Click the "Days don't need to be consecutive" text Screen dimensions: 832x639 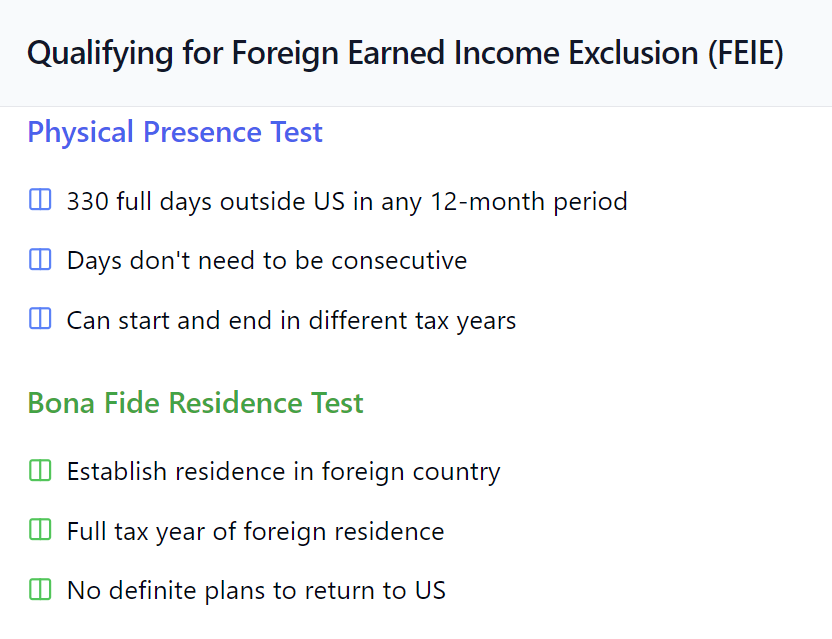(x=266, y=261)
